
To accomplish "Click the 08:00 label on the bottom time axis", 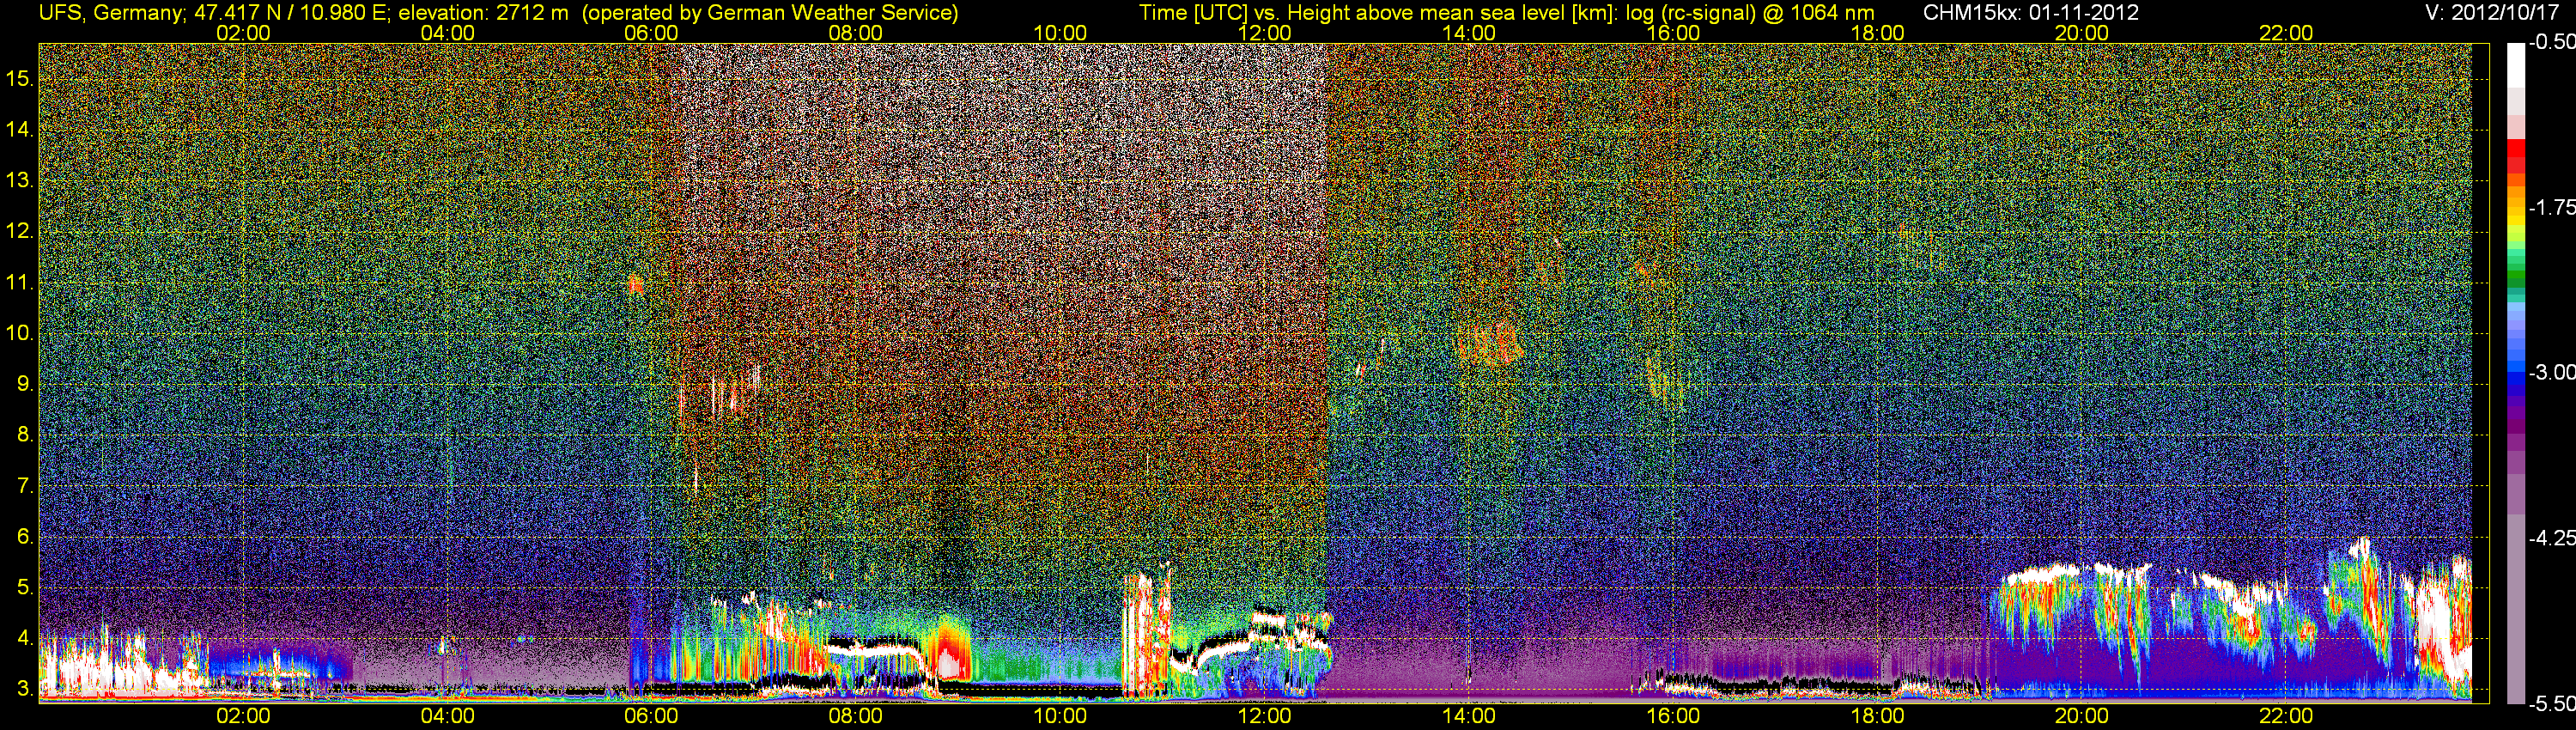I will pyautogui.click(x=856, y=716).
